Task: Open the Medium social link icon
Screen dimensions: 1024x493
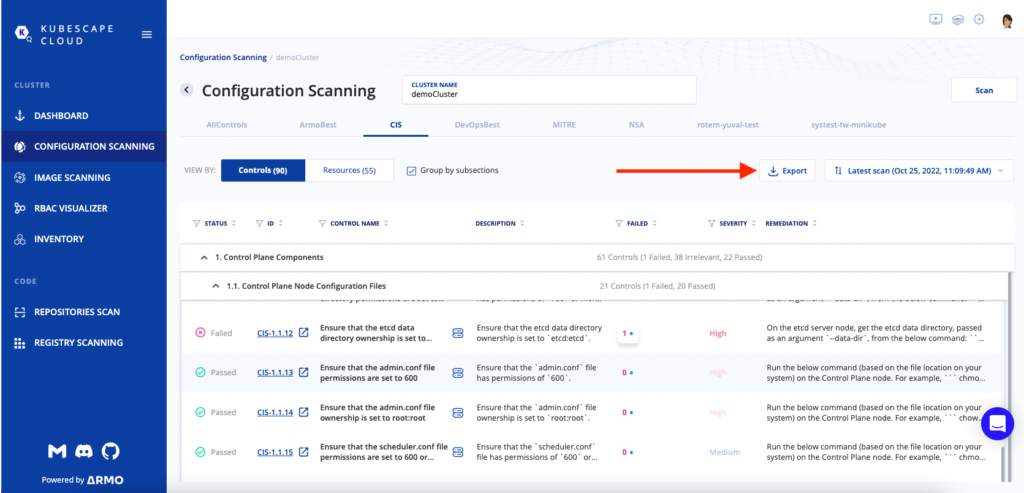Action: click(x=57, y=451)
